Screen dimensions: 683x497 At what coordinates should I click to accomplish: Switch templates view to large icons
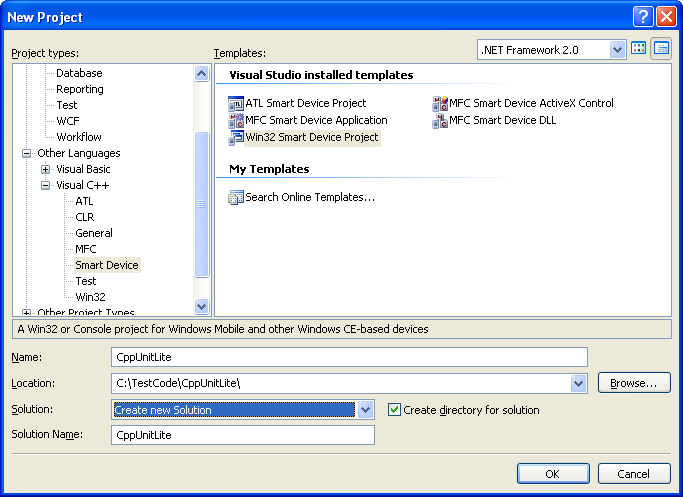639,49
